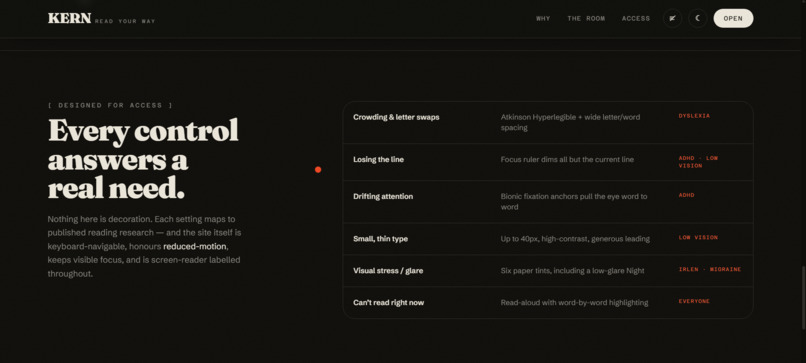Click 'READ YOUR WAY' tagline
This screenshot has height=363, width=806.
tap(125, 22)
